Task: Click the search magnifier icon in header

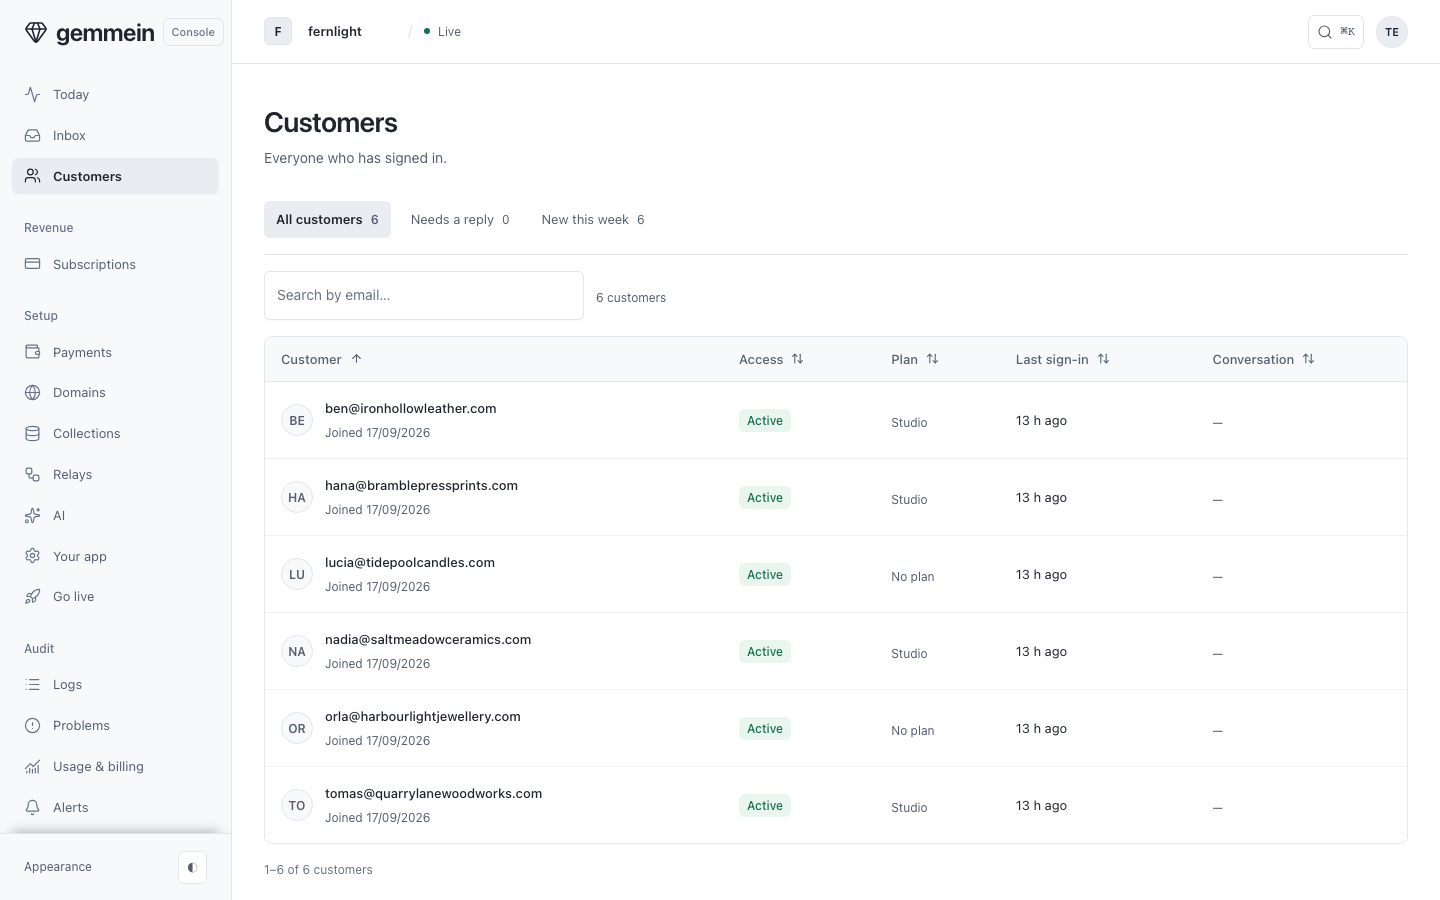Action: click(1325, 32)
